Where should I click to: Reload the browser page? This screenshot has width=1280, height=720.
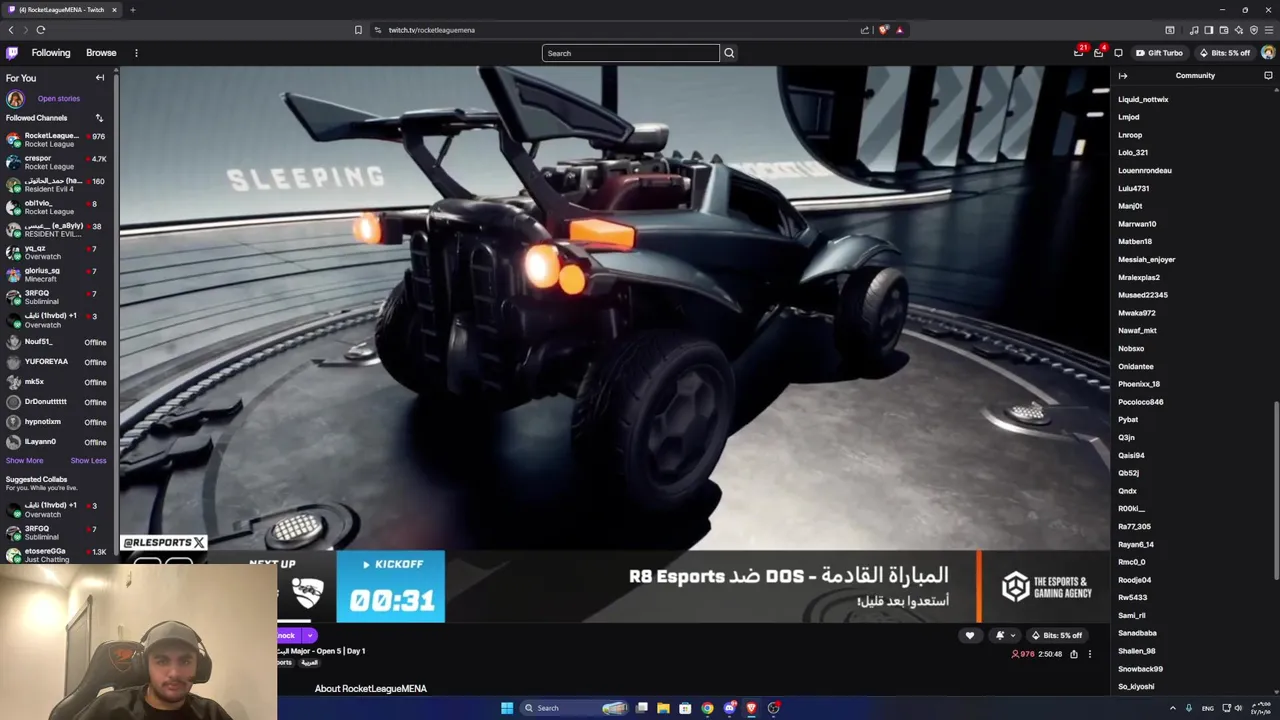tap(41, 30)
